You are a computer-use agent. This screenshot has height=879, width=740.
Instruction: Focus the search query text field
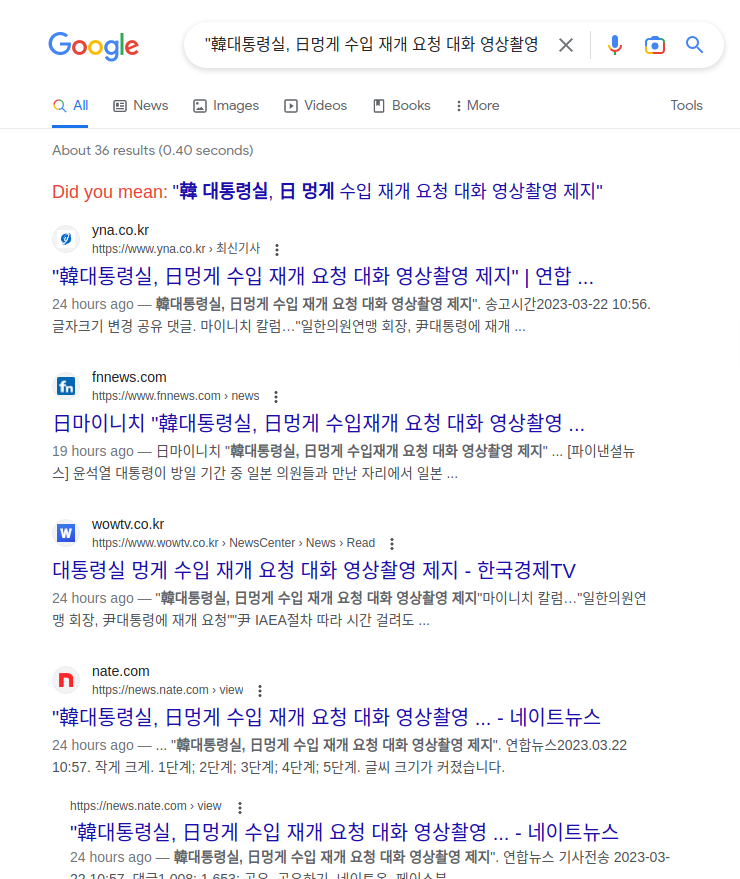click(x=371, y=45)
